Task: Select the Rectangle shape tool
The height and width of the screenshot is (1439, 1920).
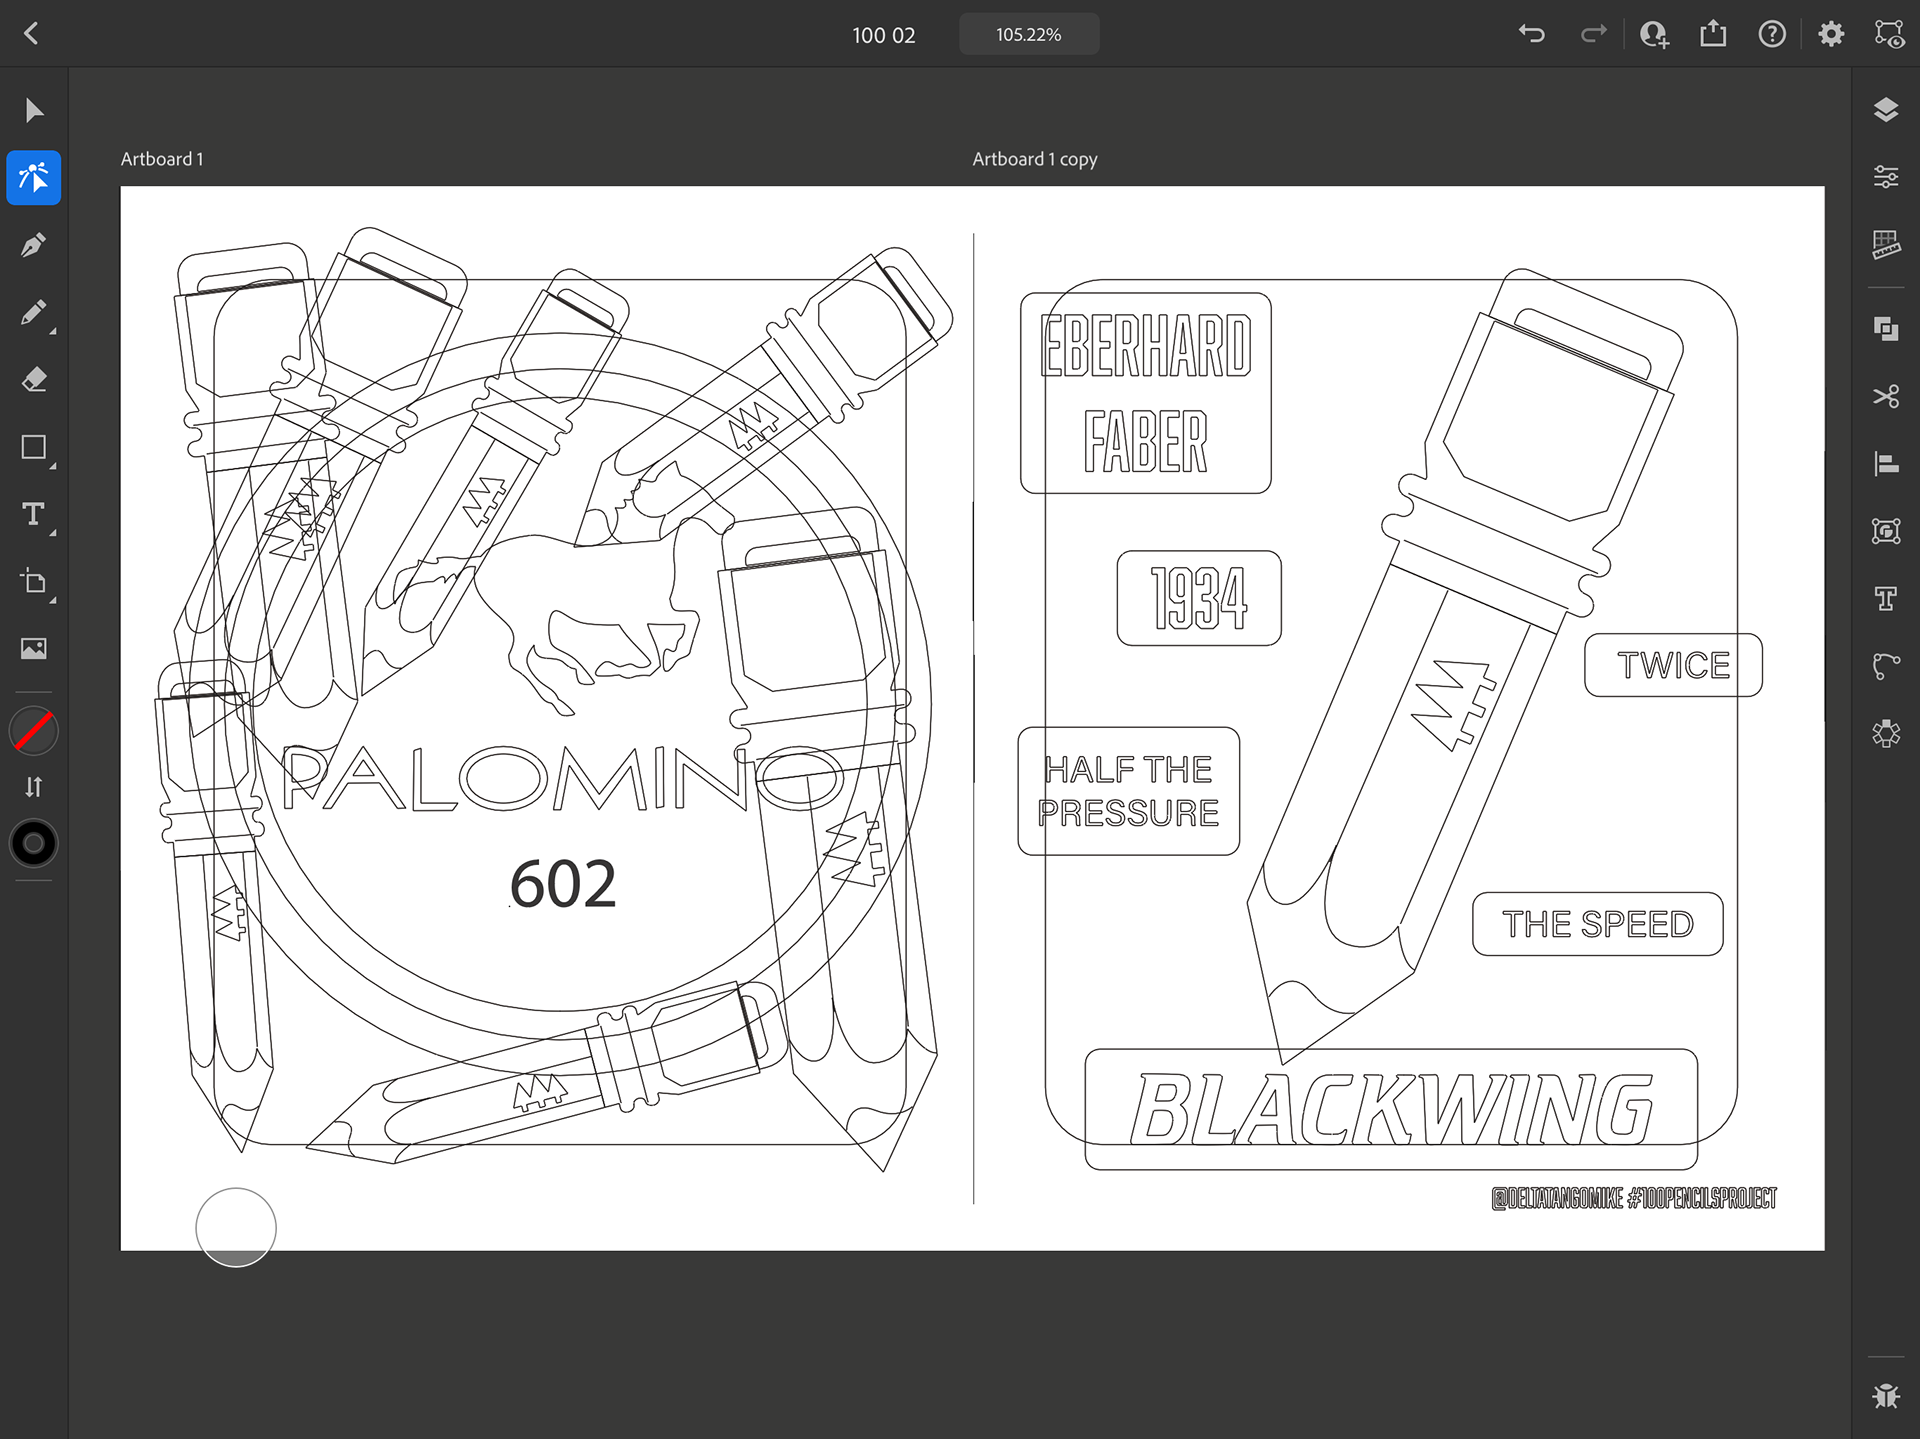Action: click(34, 447)
